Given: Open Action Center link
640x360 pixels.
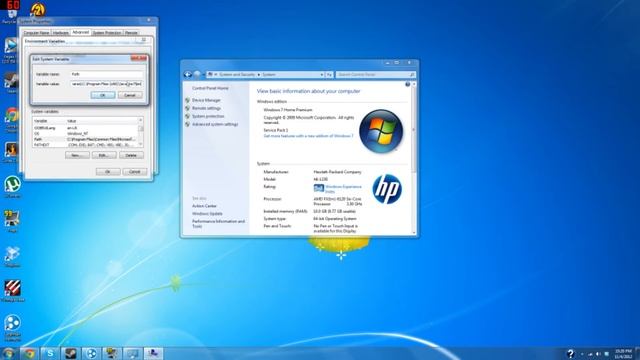Looking at the screenshot, I should click(x=204, y=206).
